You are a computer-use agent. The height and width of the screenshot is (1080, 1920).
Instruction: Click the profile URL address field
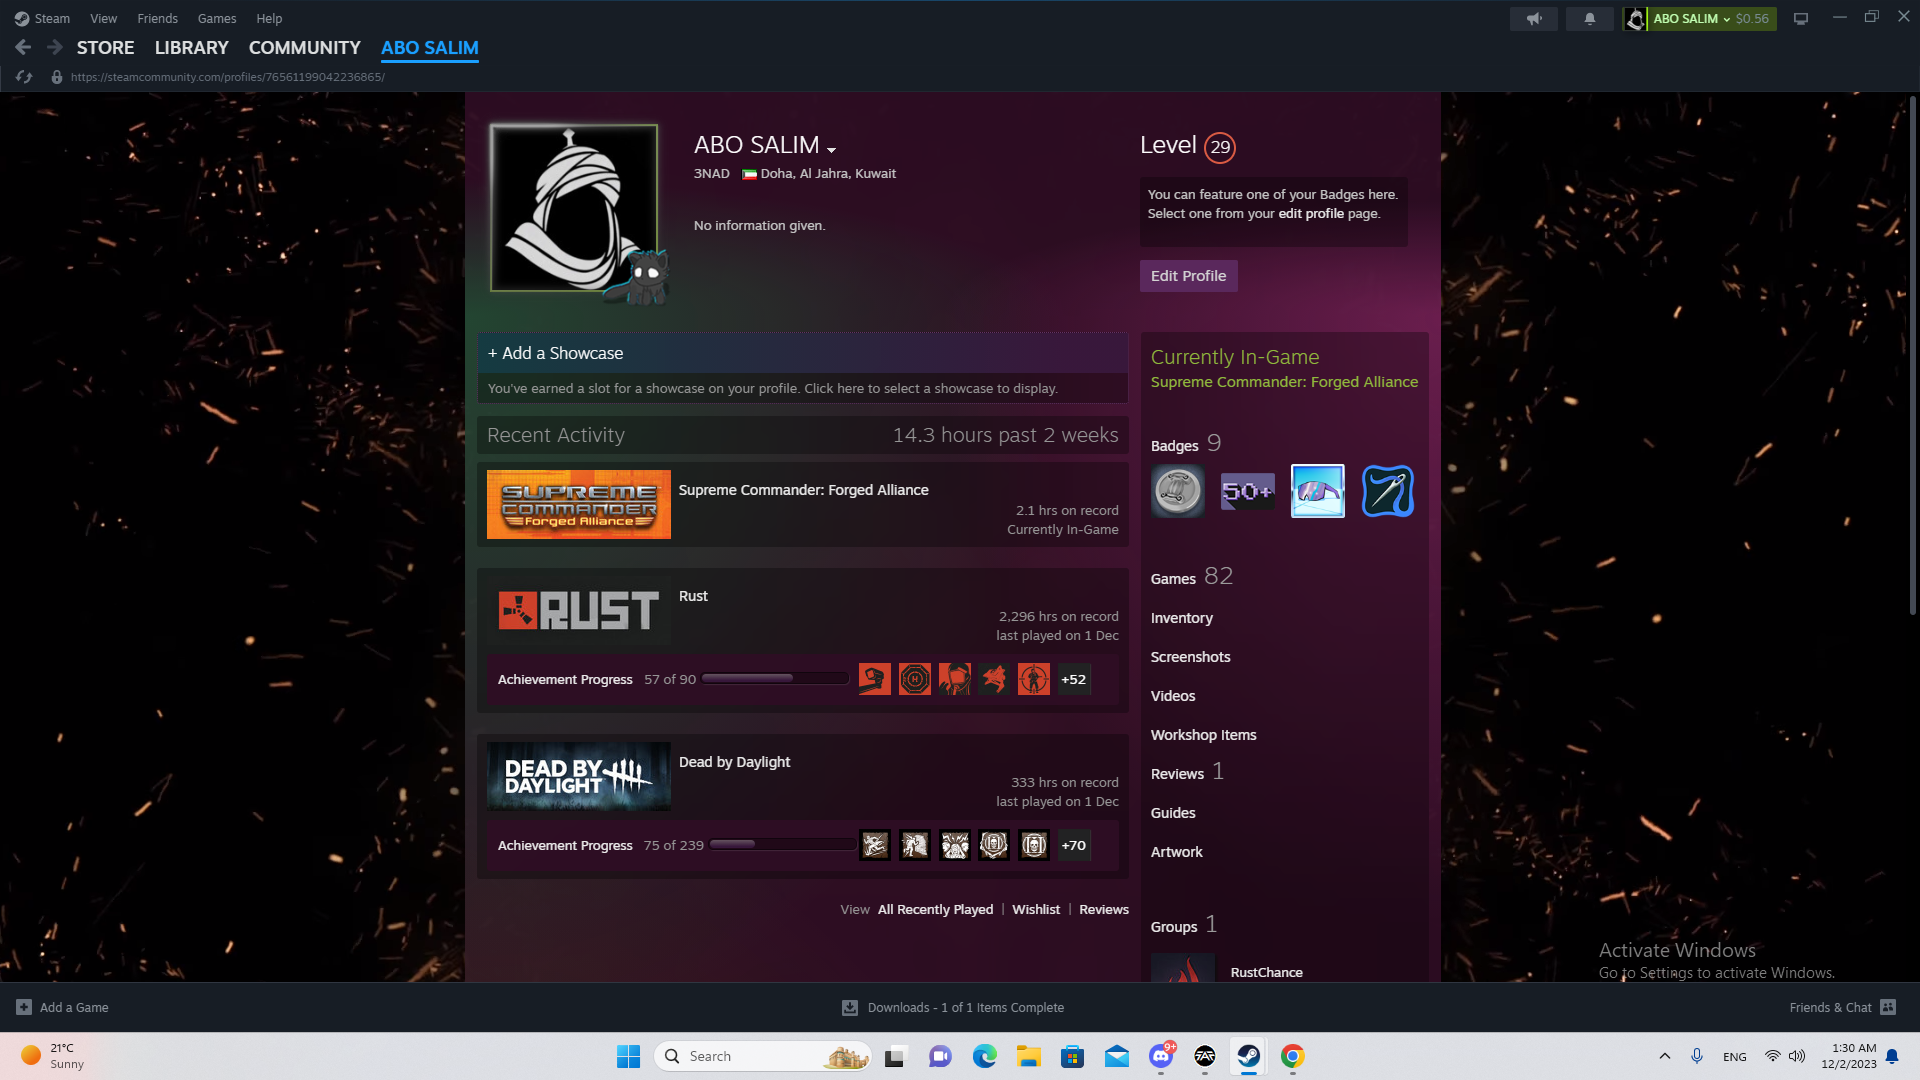click(x=228, y=77)
